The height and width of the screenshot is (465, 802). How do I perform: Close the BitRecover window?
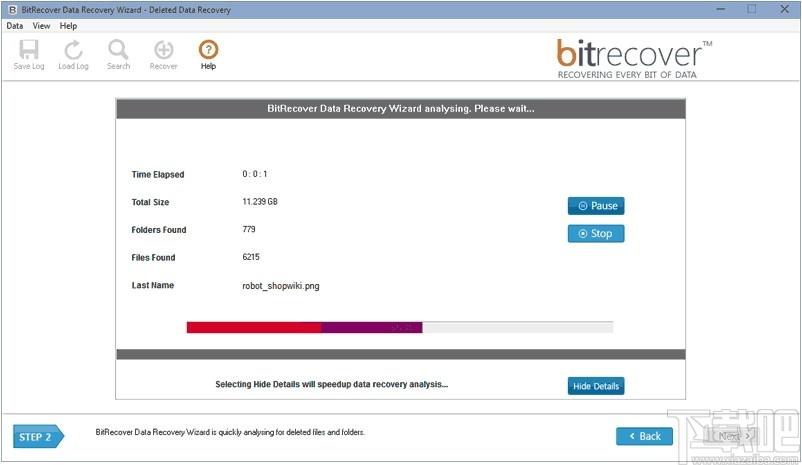[x=785, y=9]
